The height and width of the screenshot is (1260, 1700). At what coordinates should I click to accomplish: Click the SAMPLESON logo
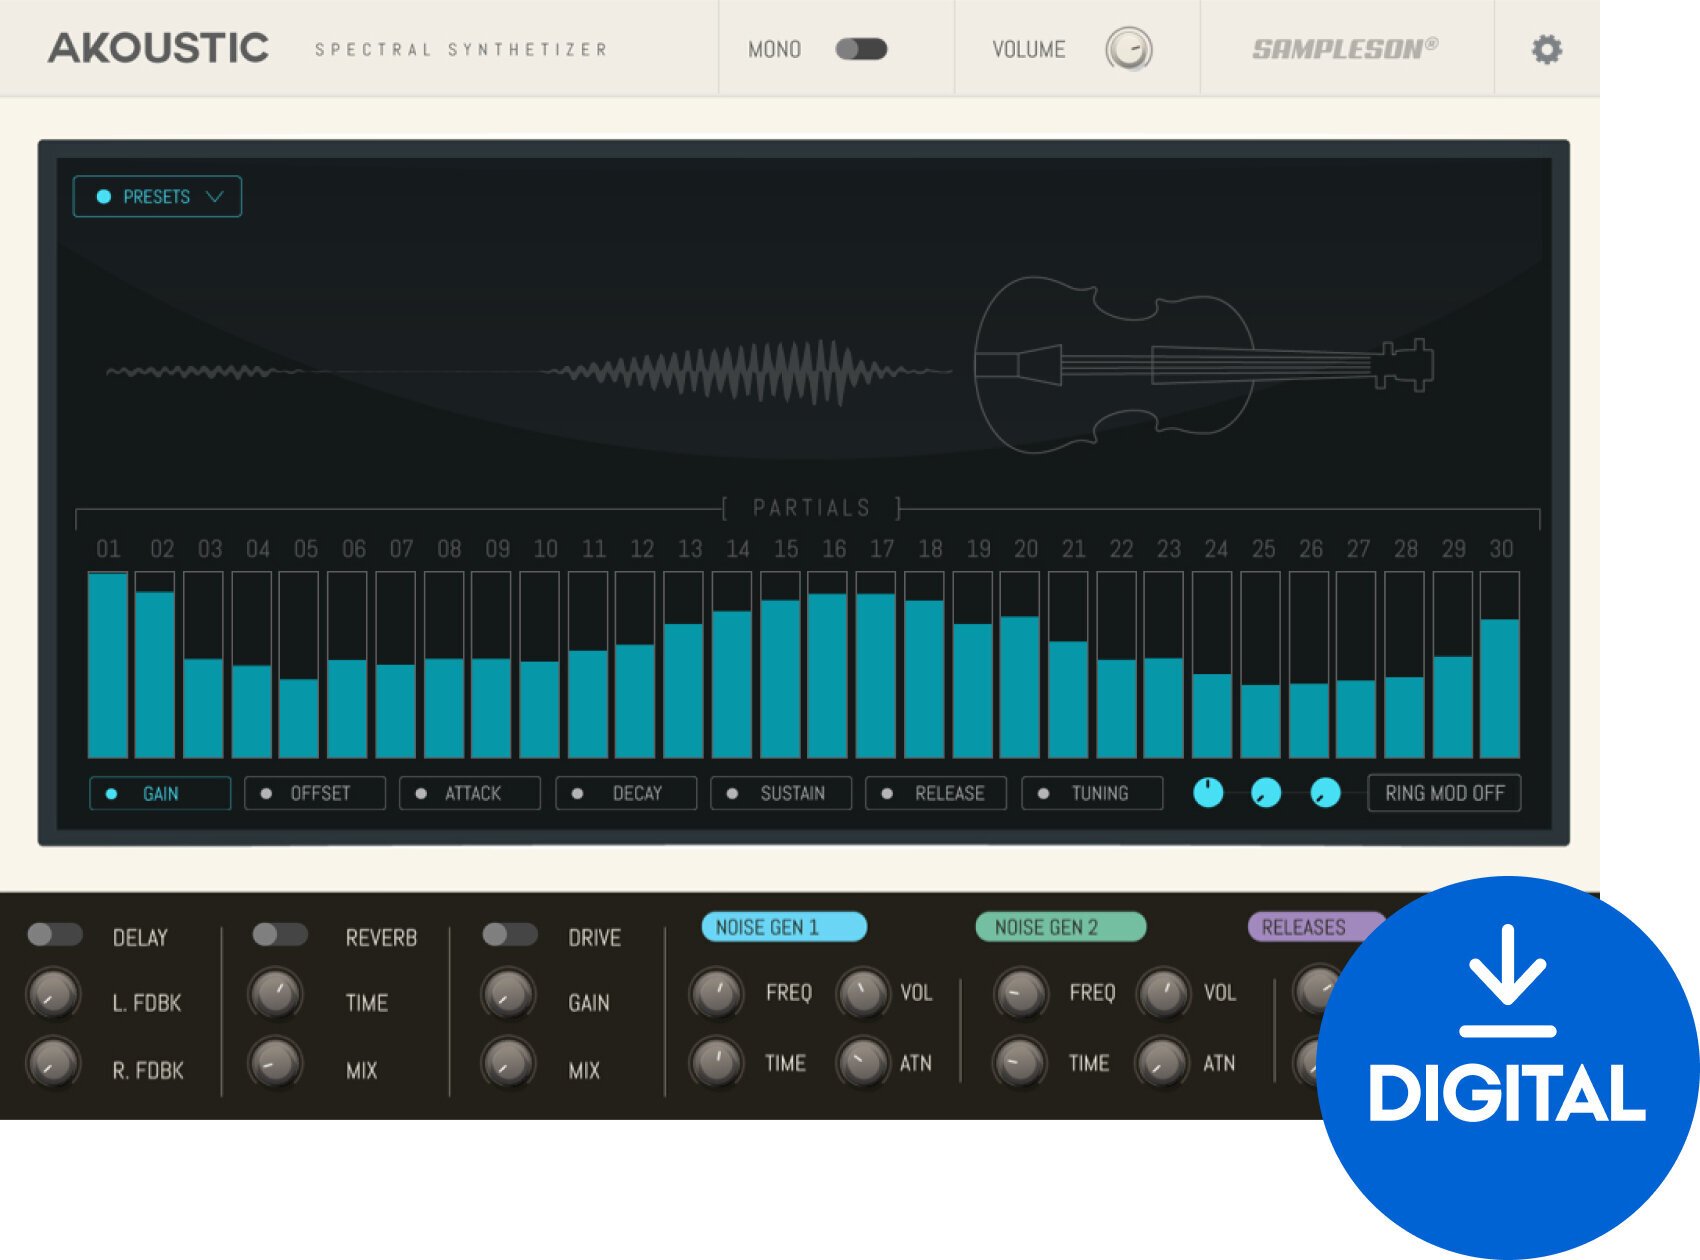(1345, 48)
